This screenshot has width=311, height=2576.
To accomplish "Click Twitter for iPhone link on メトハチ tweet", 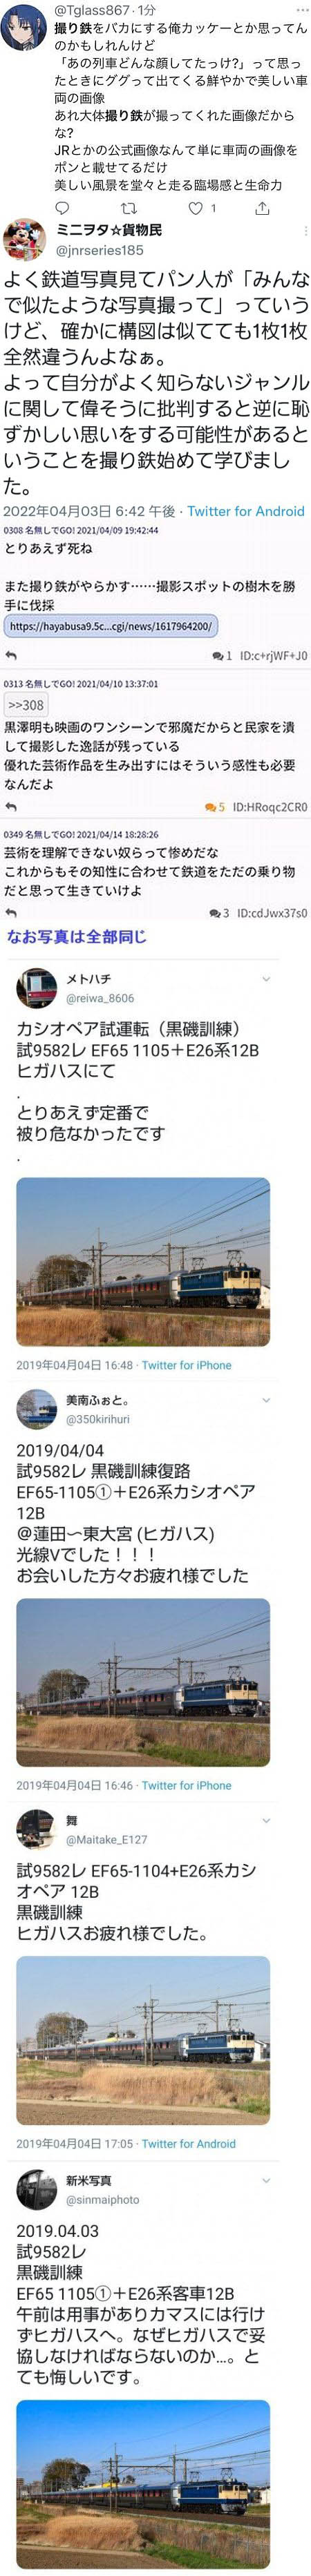I will [186, 1364].
